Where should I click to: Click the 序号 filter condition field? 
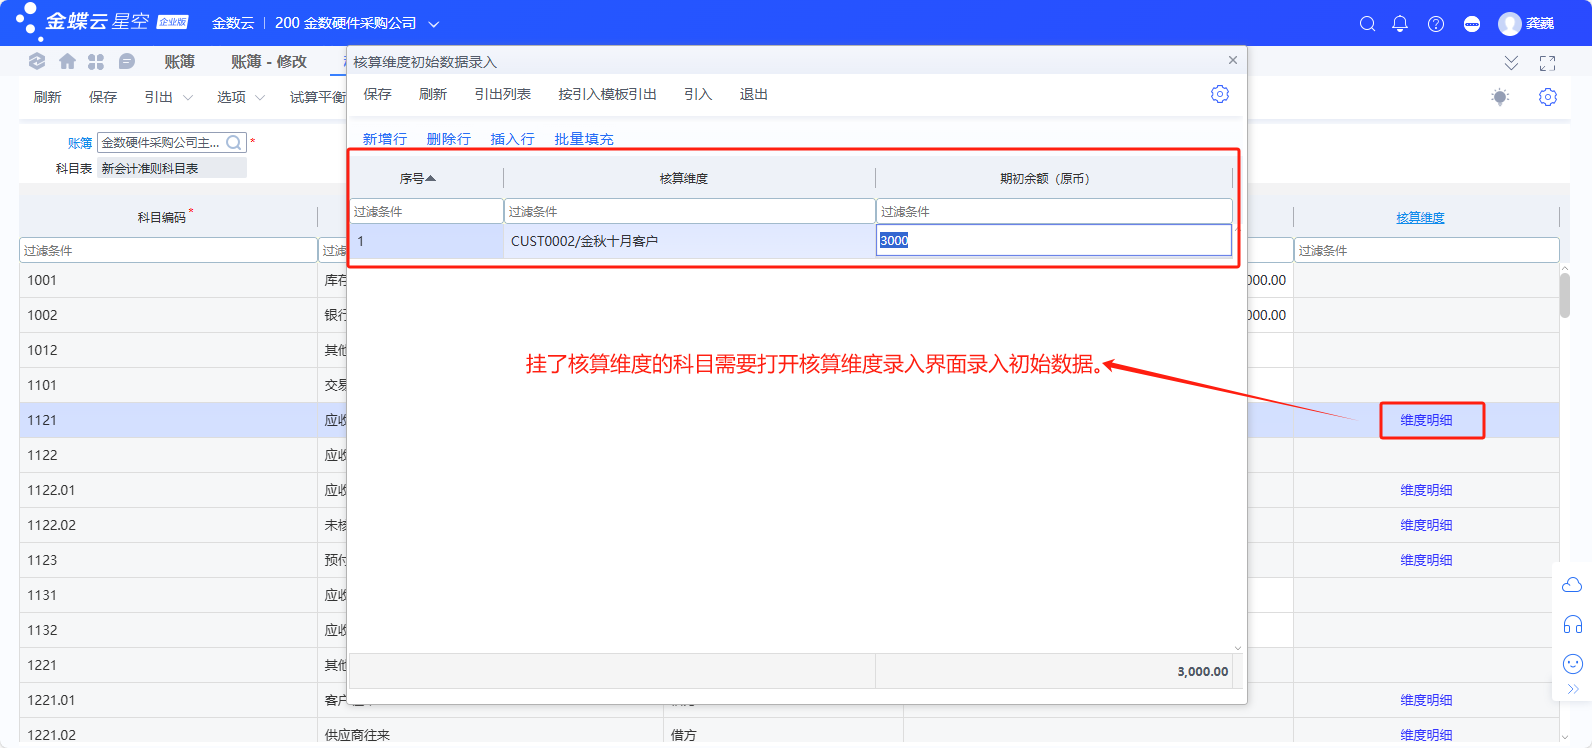(x=426, y=211)
